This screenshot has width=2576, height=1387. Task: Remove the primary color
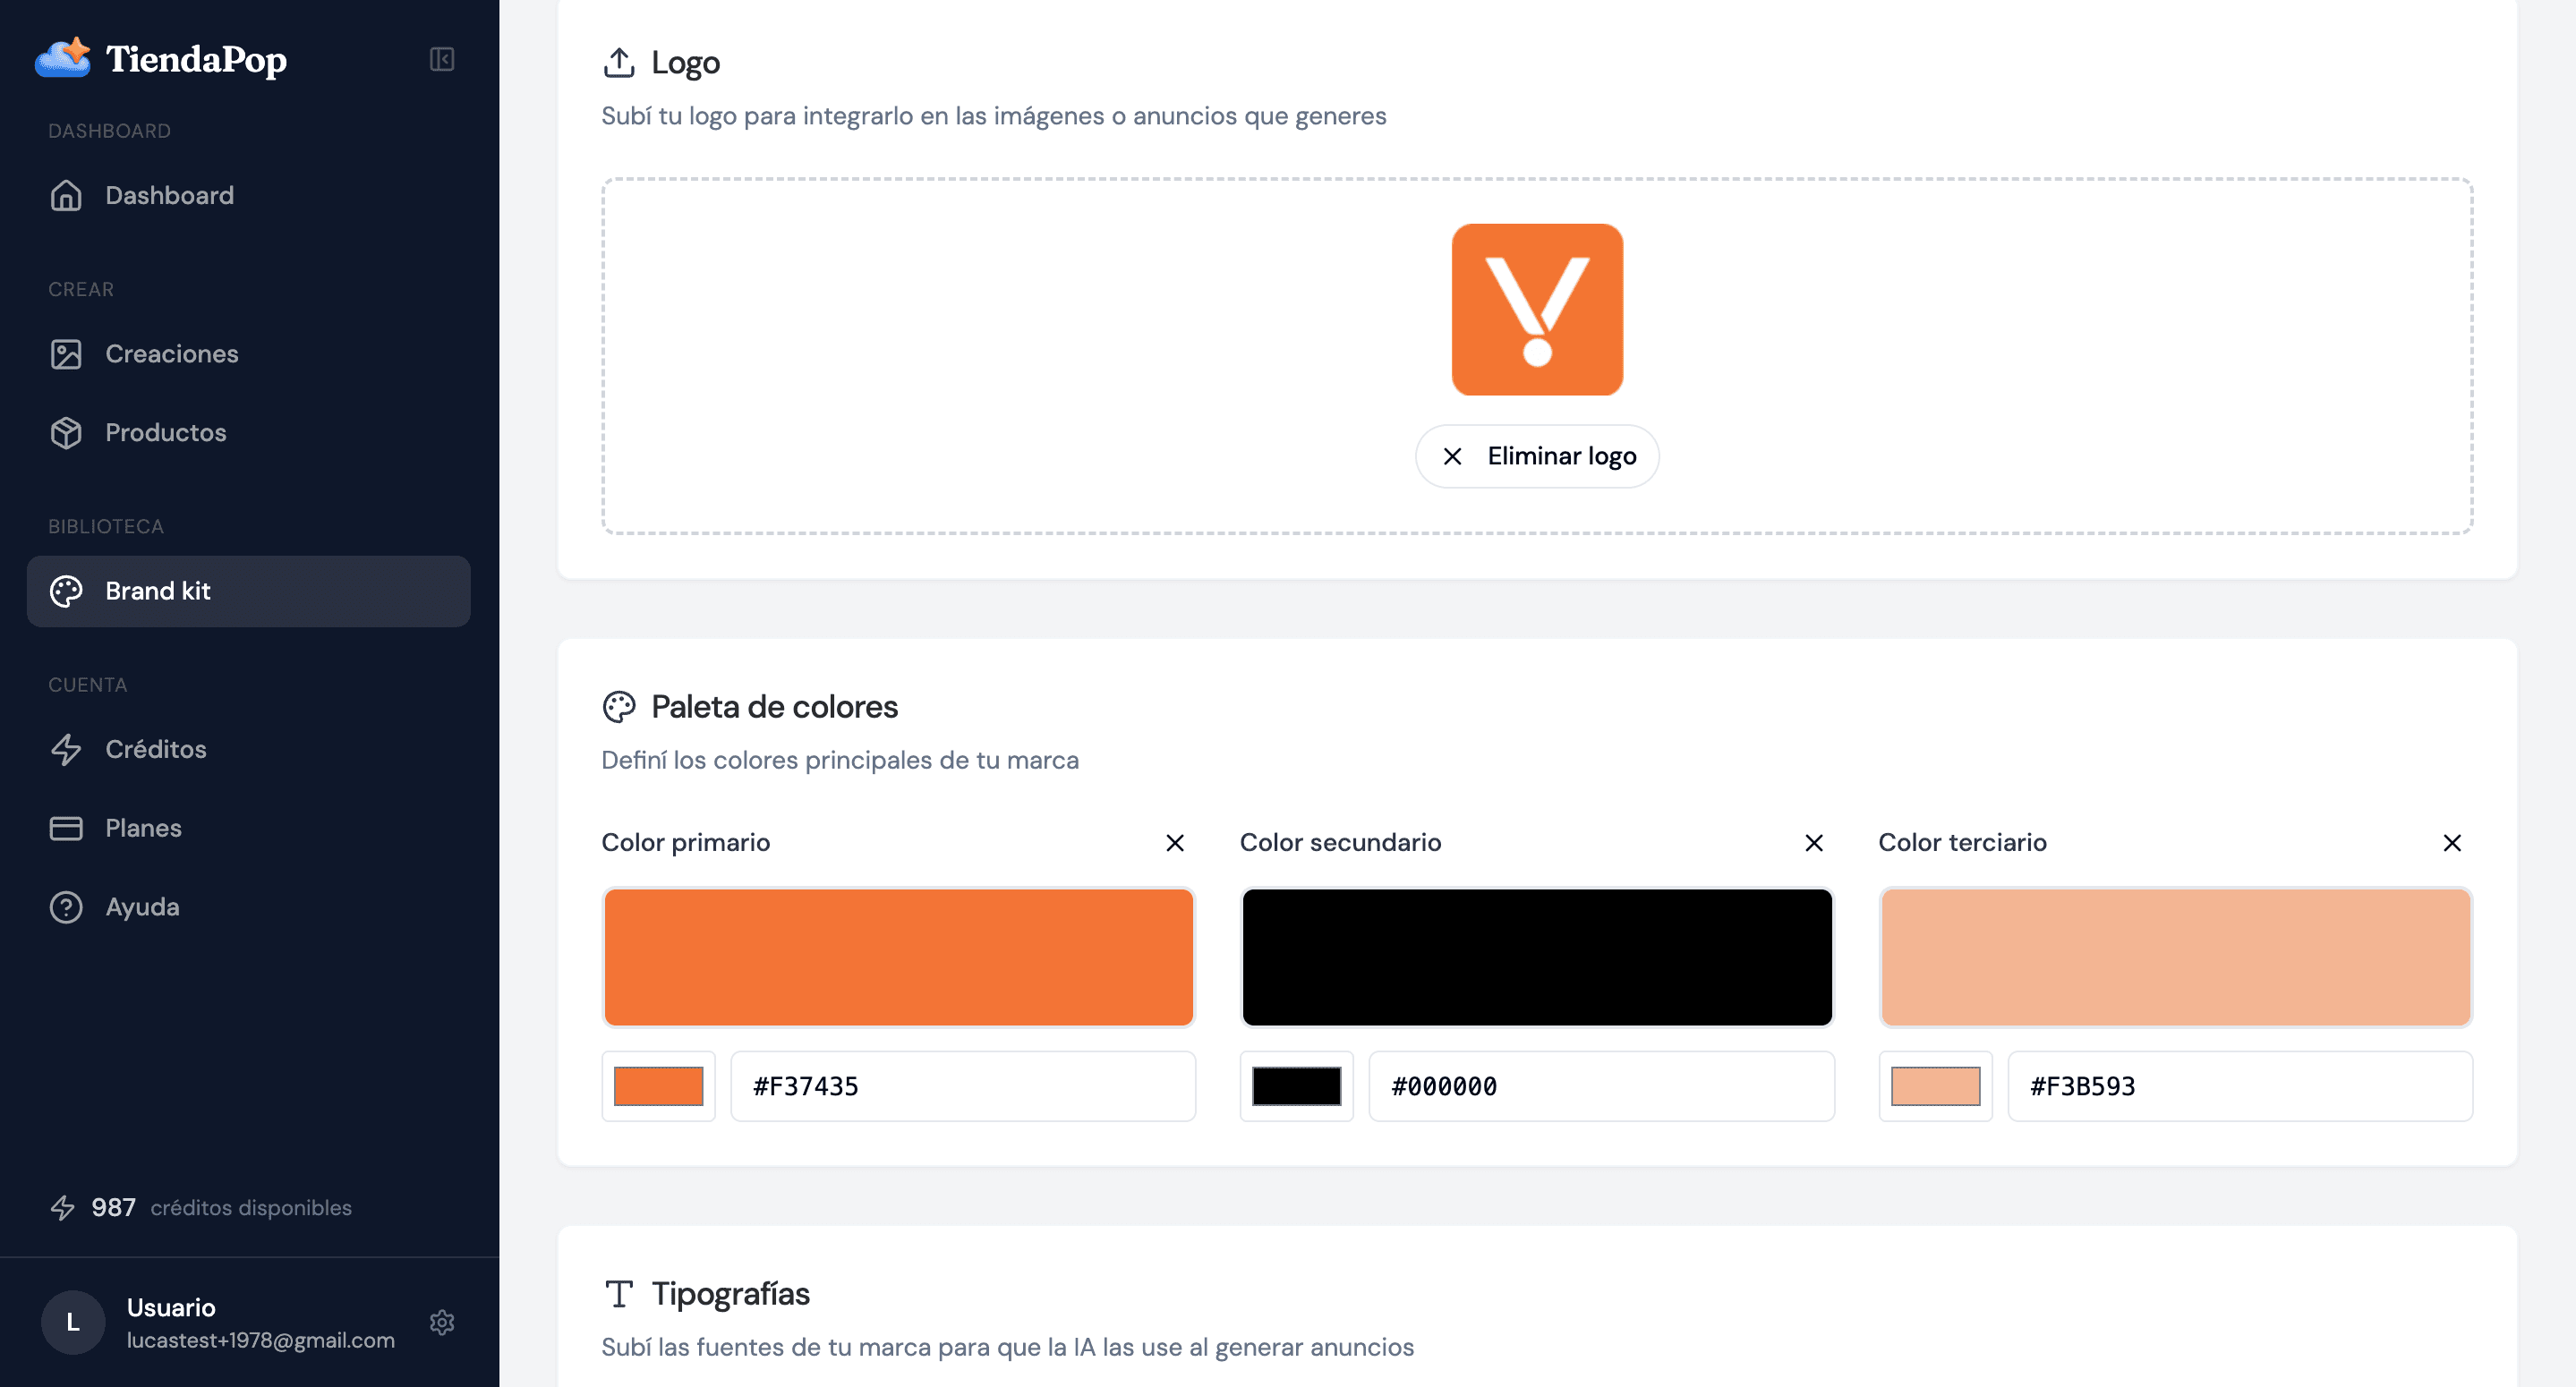pyautogui.click(x=1174, y=843)
